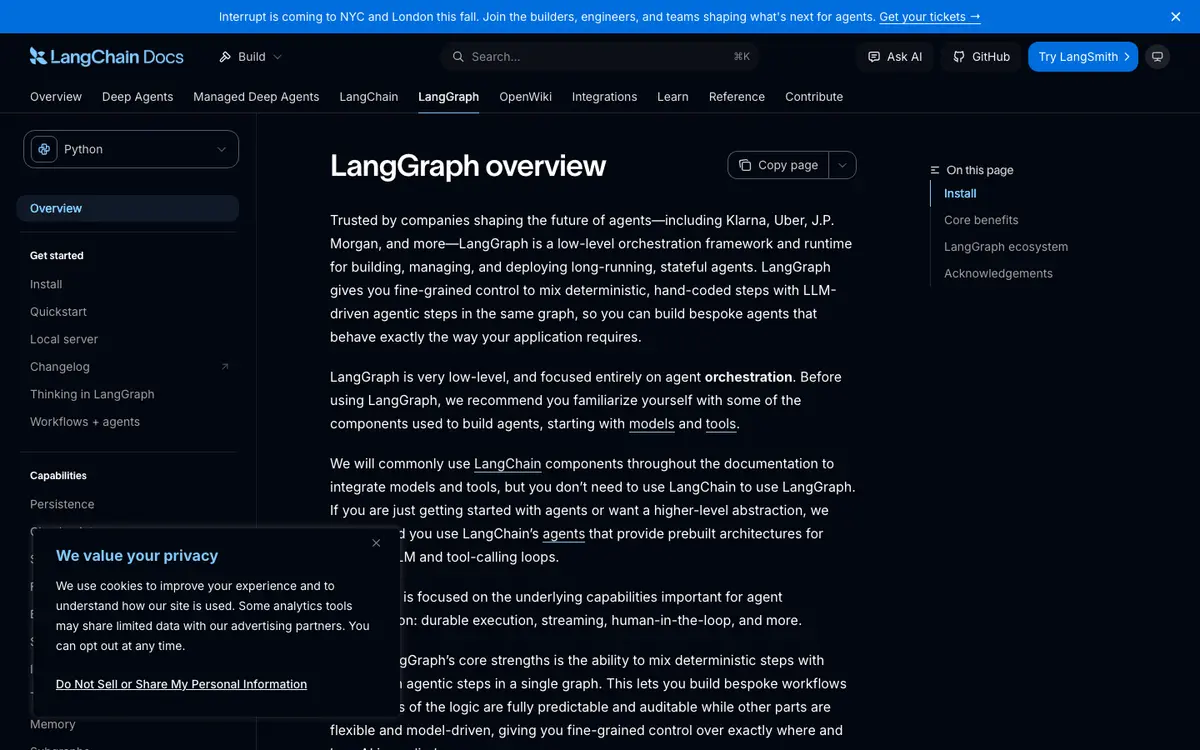Click the Try LangSmith arrow chevron
The image size is (1200, 750).
[1127, 57]
